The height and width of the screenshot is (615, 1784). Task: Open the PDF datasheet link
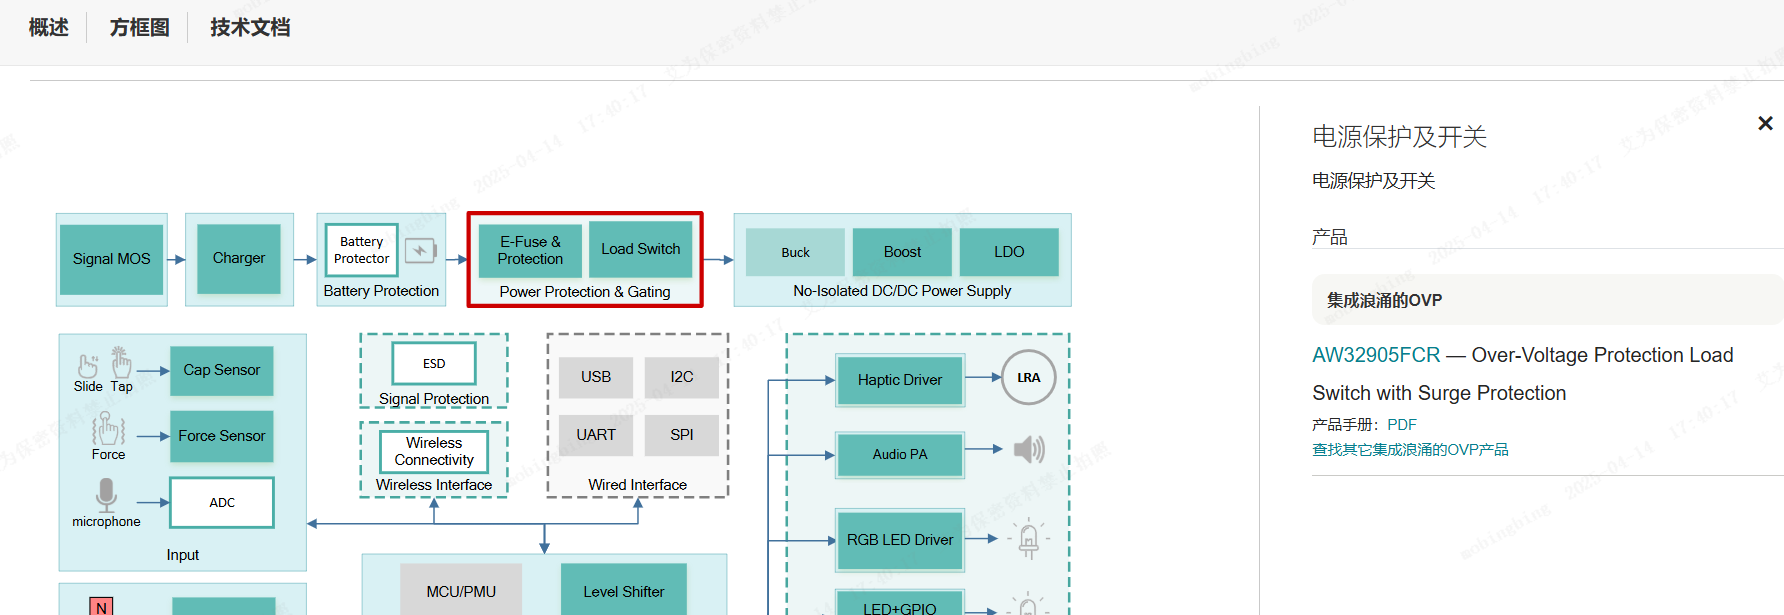1401,425
